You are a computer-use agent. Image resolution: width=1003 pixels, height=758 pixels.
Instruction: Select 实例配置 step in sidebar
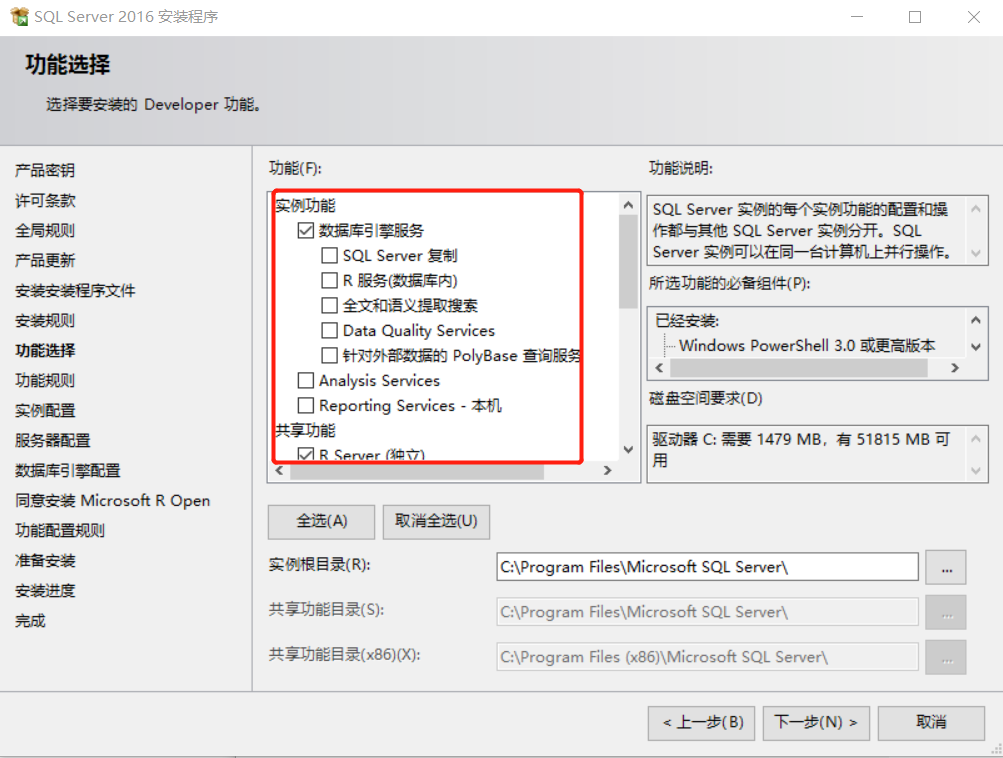tap(45, 411)
